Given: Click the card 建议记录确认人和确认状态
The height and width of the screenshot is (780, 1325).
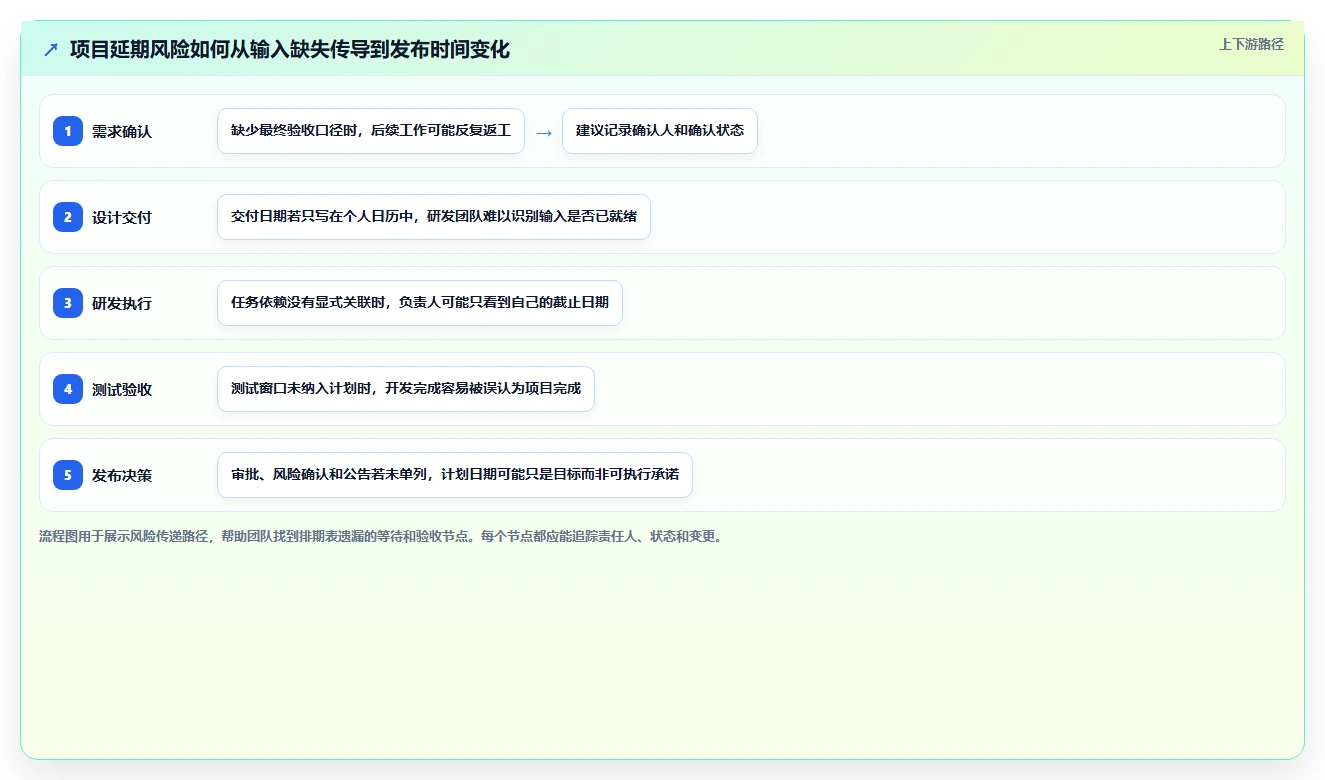Looking at the screenshot, I should (660, 131).
